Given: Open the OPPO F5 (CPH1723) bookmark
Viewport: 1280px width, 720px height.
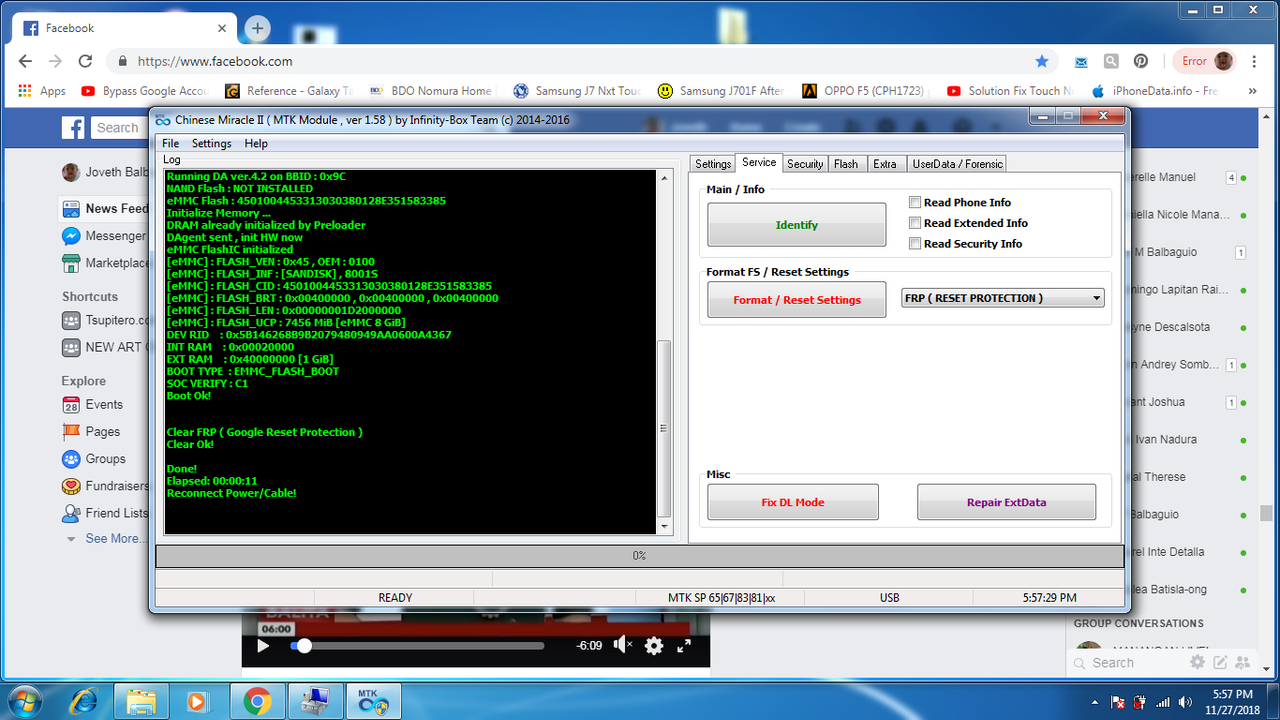Looking at the screenshot, I should point(865,91).
